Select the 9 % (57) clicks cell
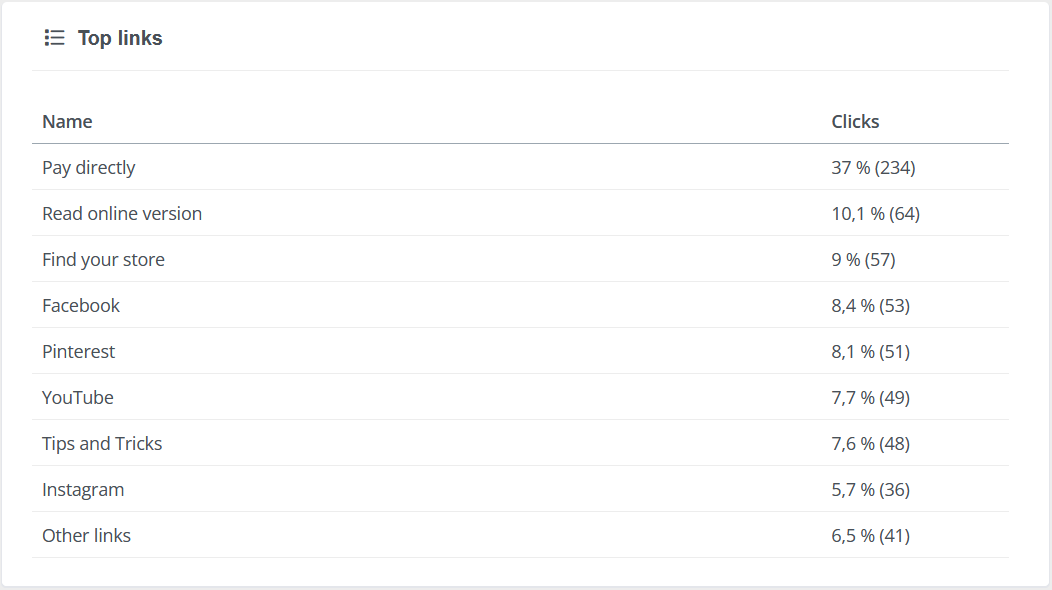The height and width of the screenshot is (590, 1052). (x=863, y=260)
